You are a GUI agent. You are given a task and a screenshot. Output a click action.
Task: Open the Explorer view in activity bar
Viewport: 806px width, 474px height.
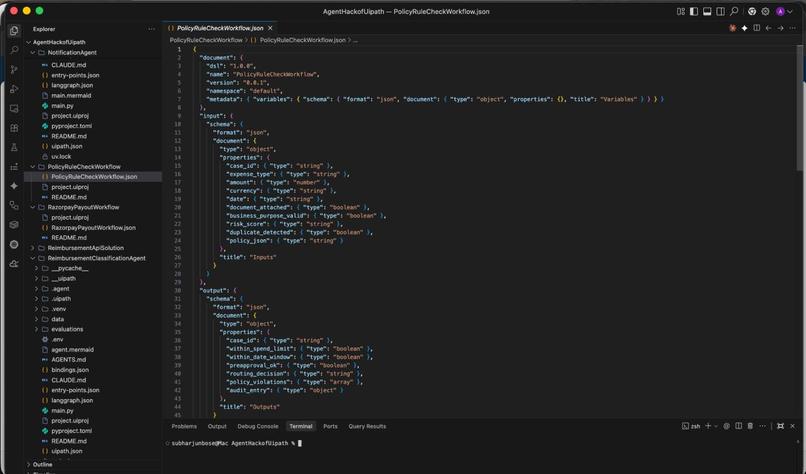click(x=14, y=31)
